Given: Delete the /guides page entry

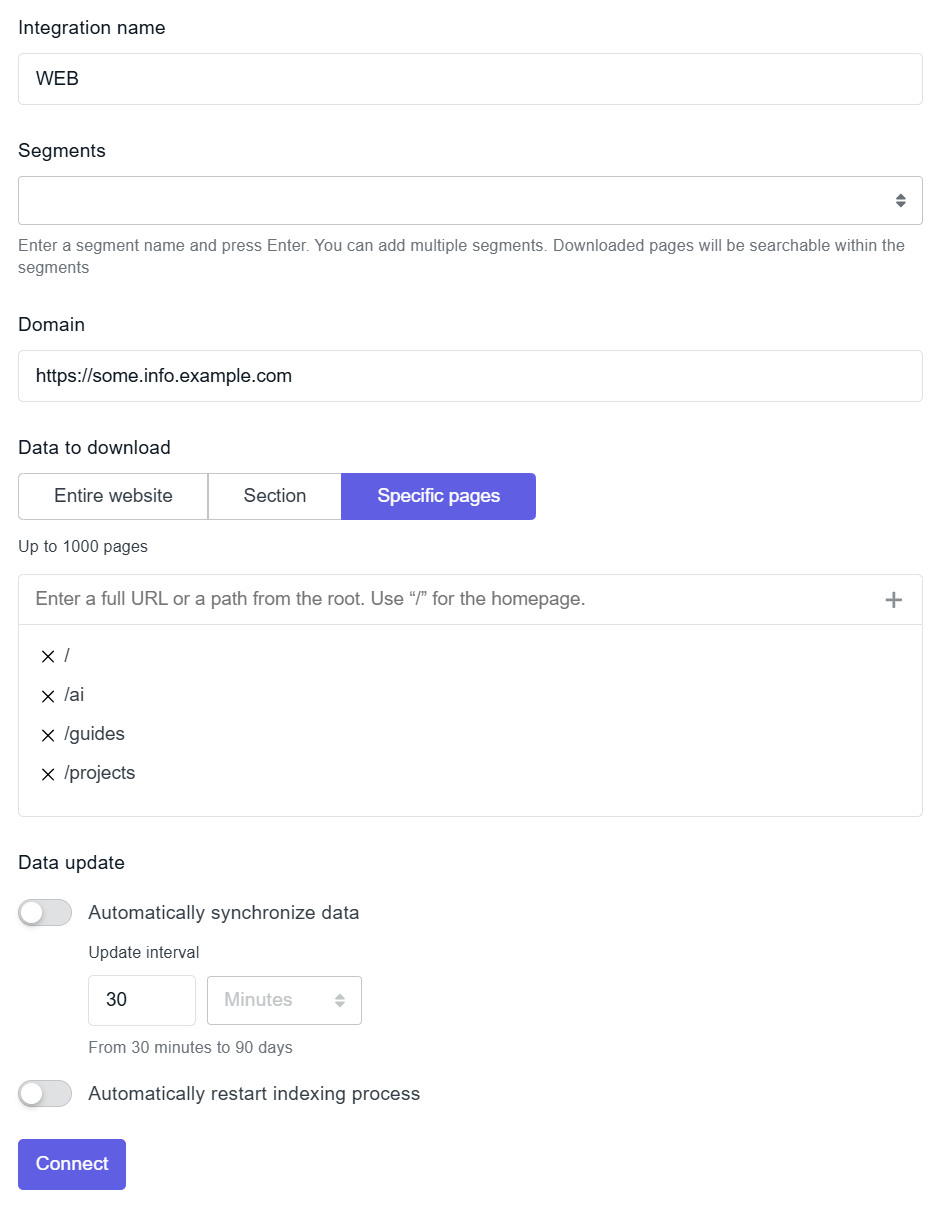Looking at the screenshot, I should pyautogui.click(x=48, y=735).
